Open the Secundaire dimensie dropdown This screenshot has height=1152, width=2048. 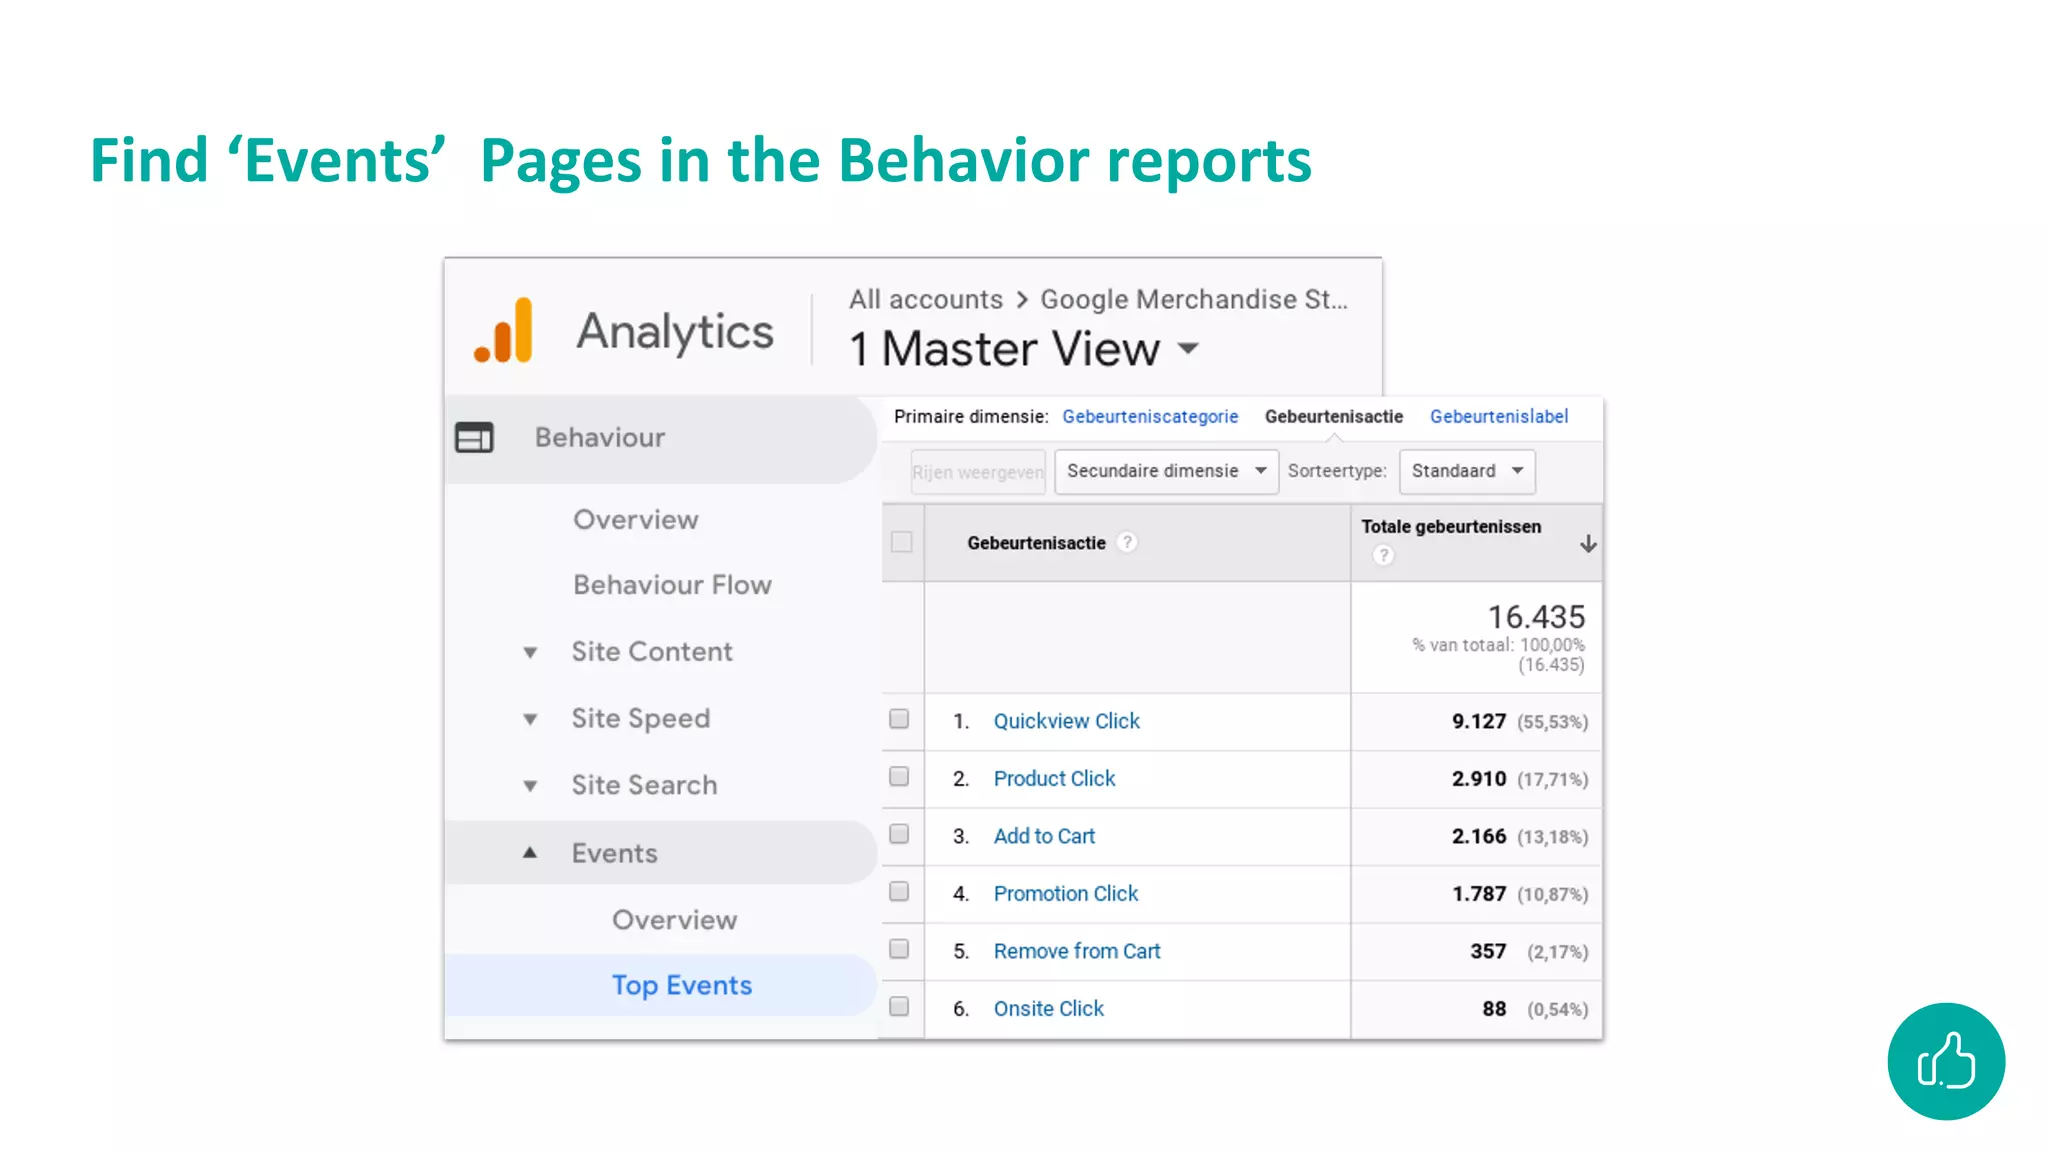[1166, 471]
